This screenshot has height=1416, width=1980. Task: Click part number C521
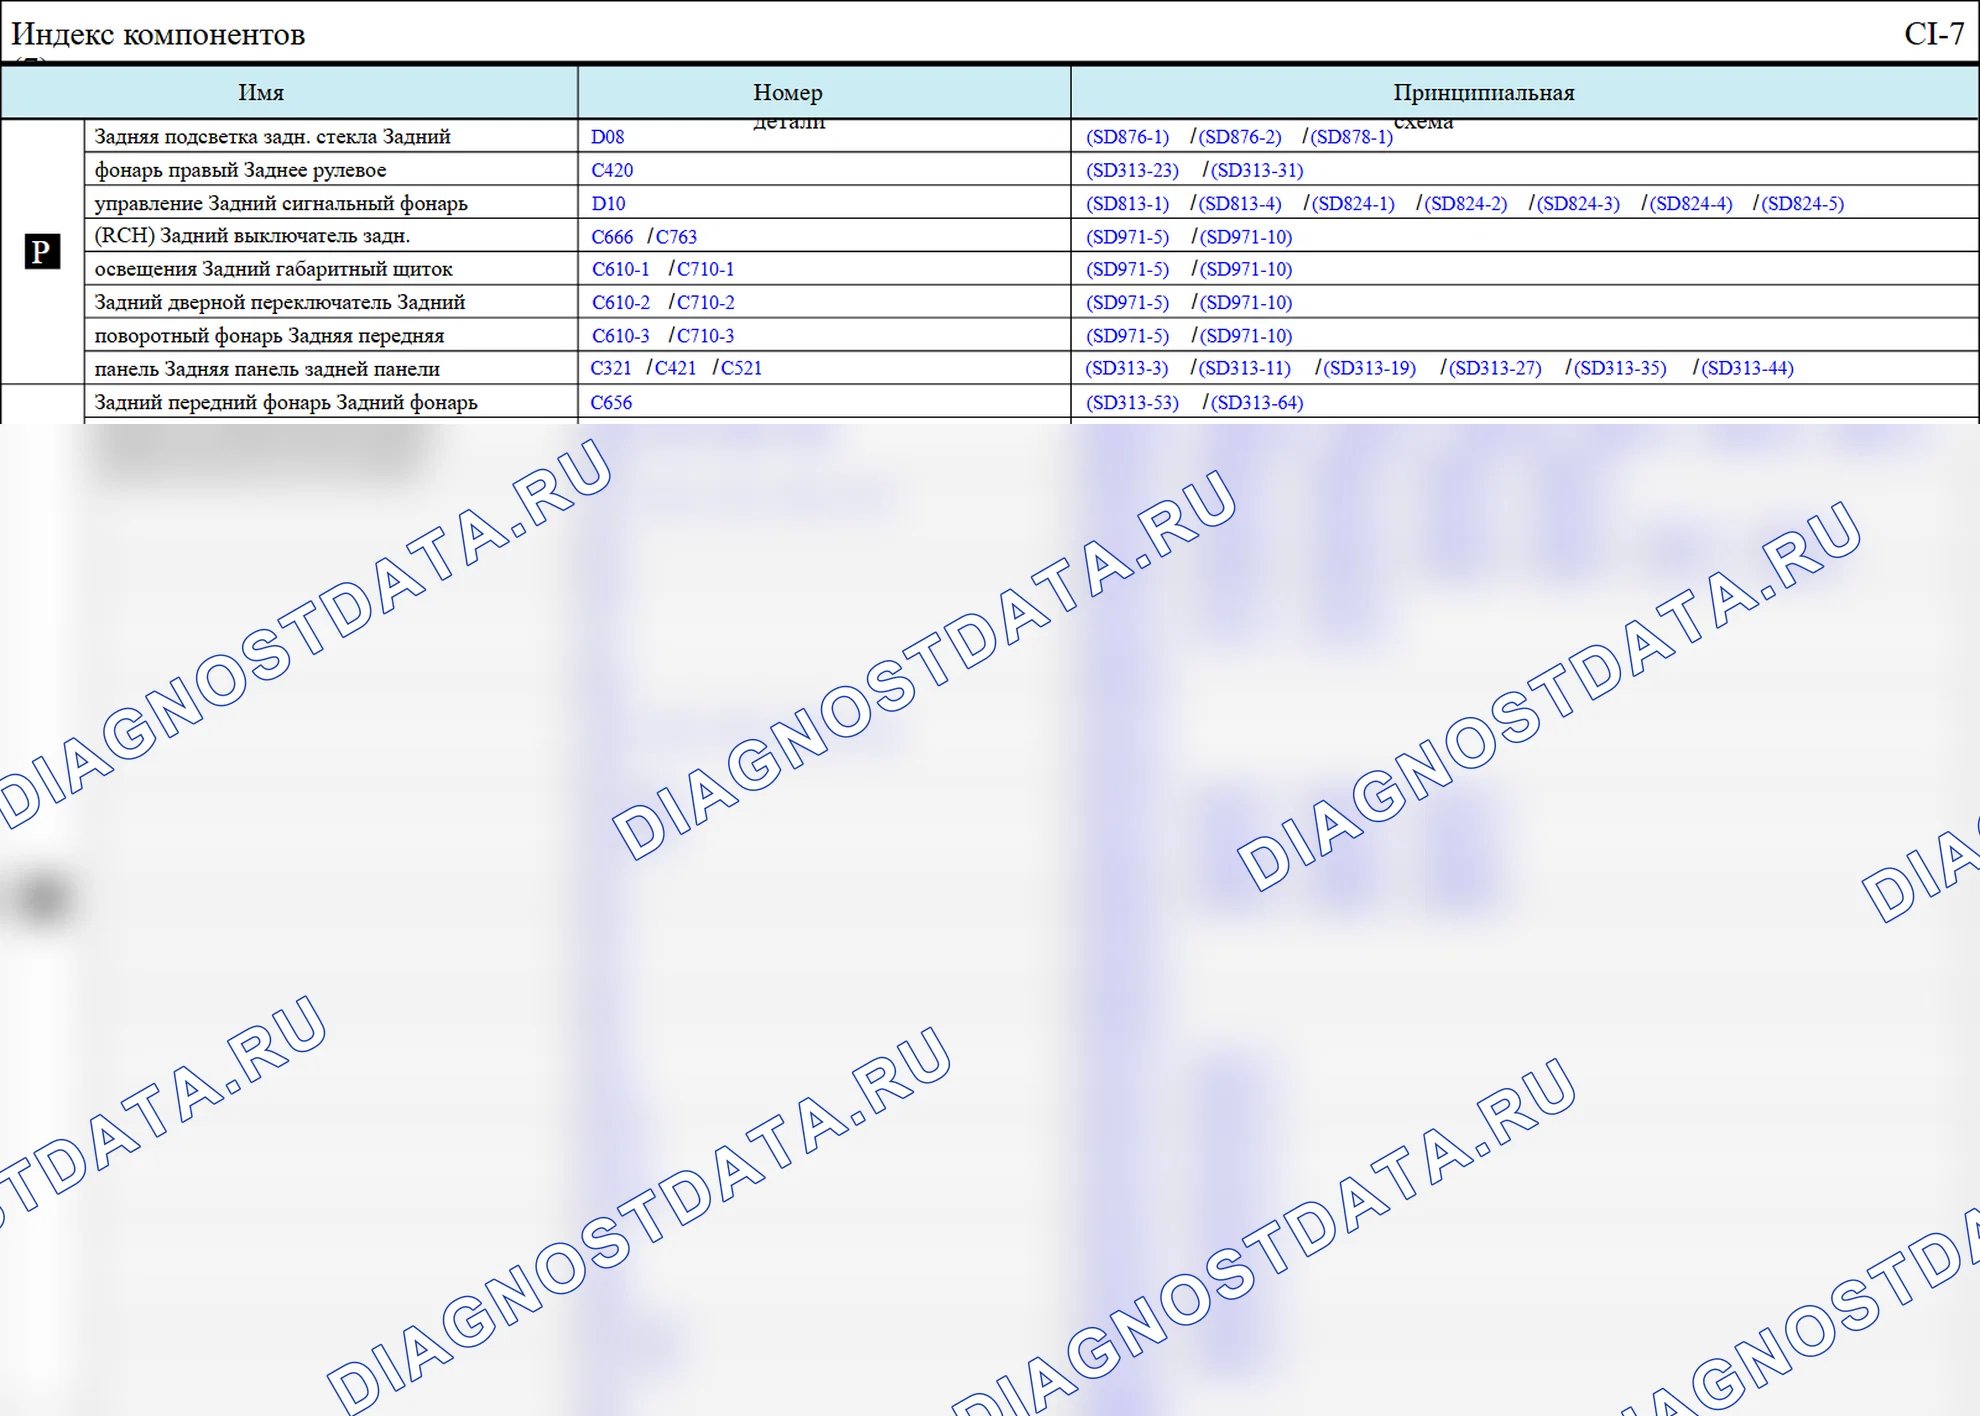pos(741,368)
